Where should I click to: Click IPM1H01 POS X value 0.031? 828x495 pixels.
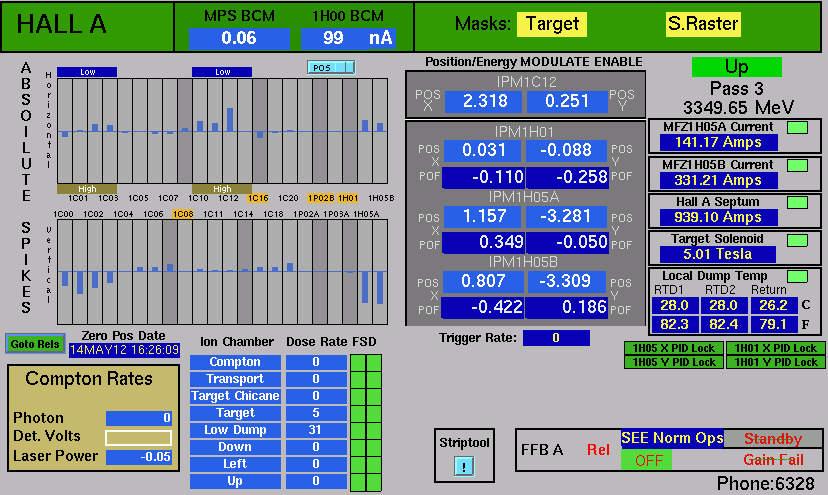pyautogui.click(x=483, y=151)
